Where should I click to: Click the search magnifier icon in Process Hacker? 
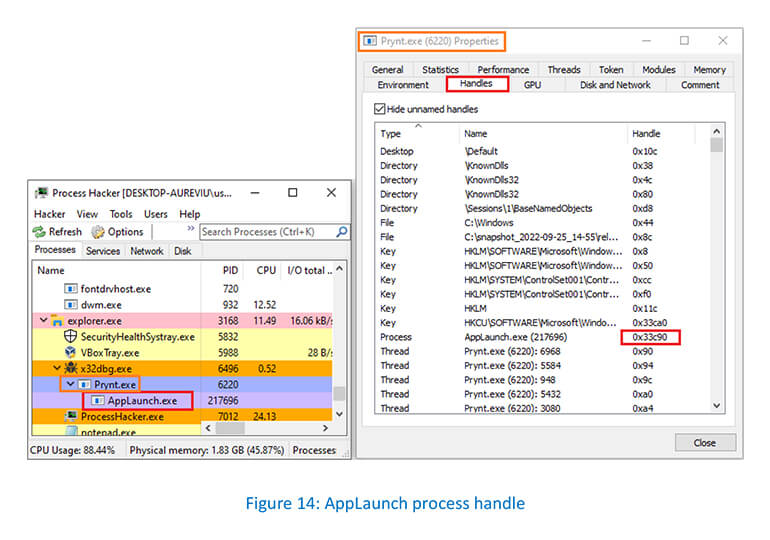(342, 231)
